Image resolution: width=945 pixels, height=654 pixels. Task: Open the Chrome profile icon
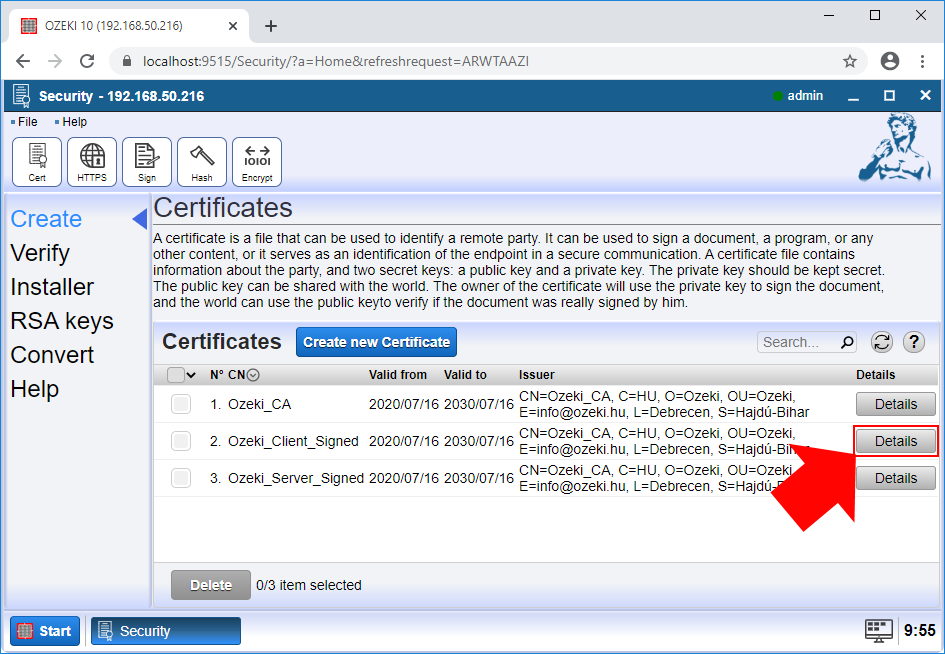(890, 61)
